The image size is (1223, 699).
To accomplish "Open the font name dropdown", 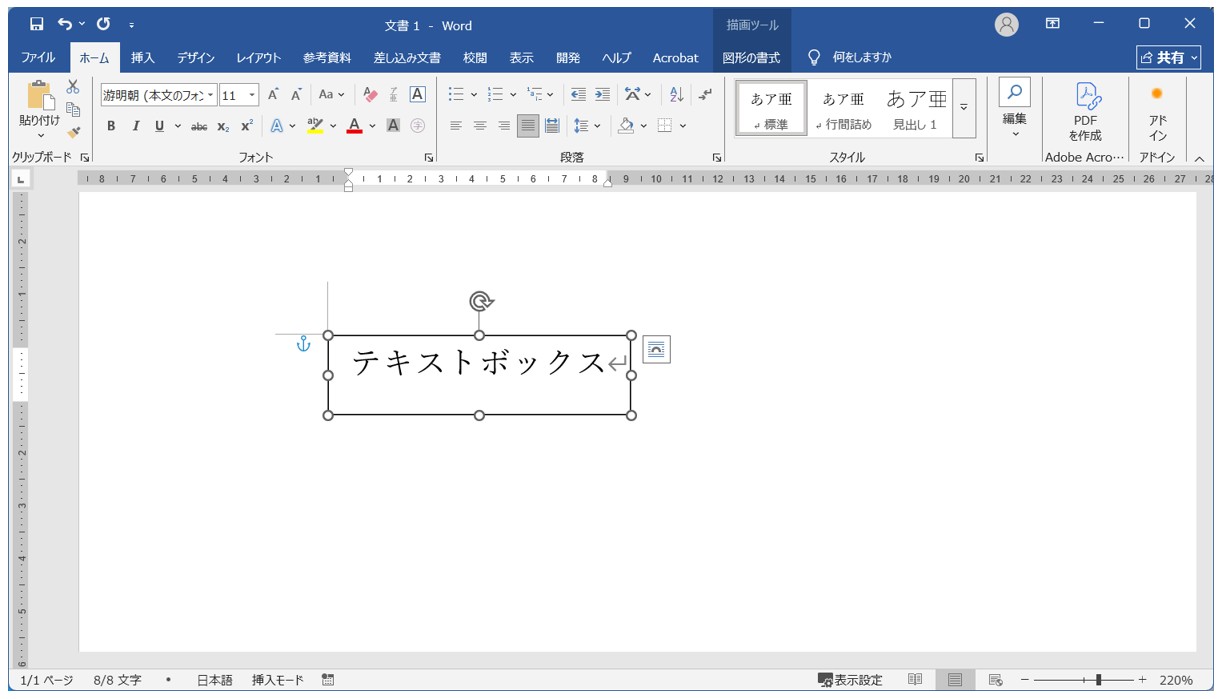I will pyautogui.click(x=210, y=95).
